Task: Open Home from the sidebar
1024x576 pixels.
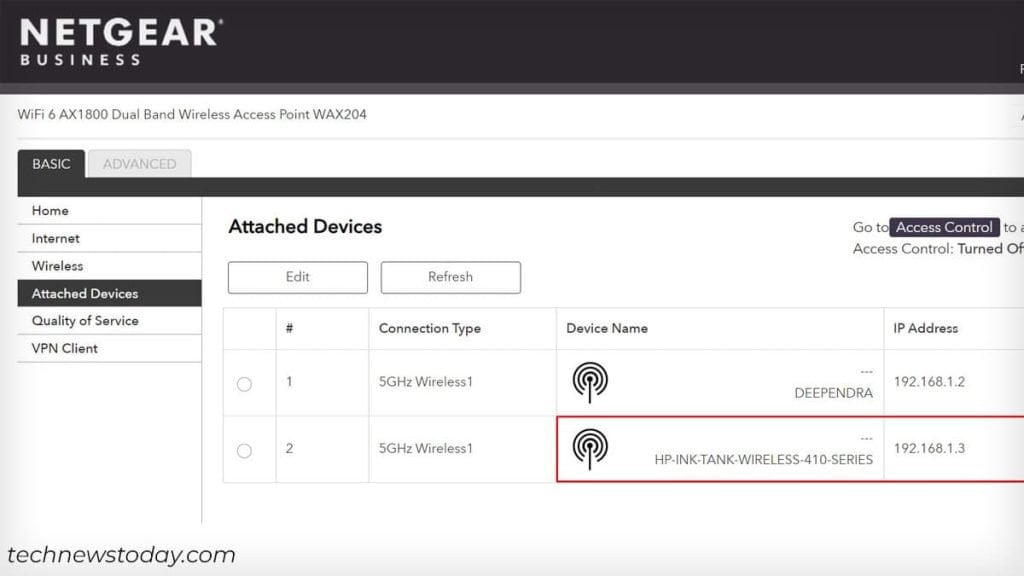Action: (x=49, y=211)
